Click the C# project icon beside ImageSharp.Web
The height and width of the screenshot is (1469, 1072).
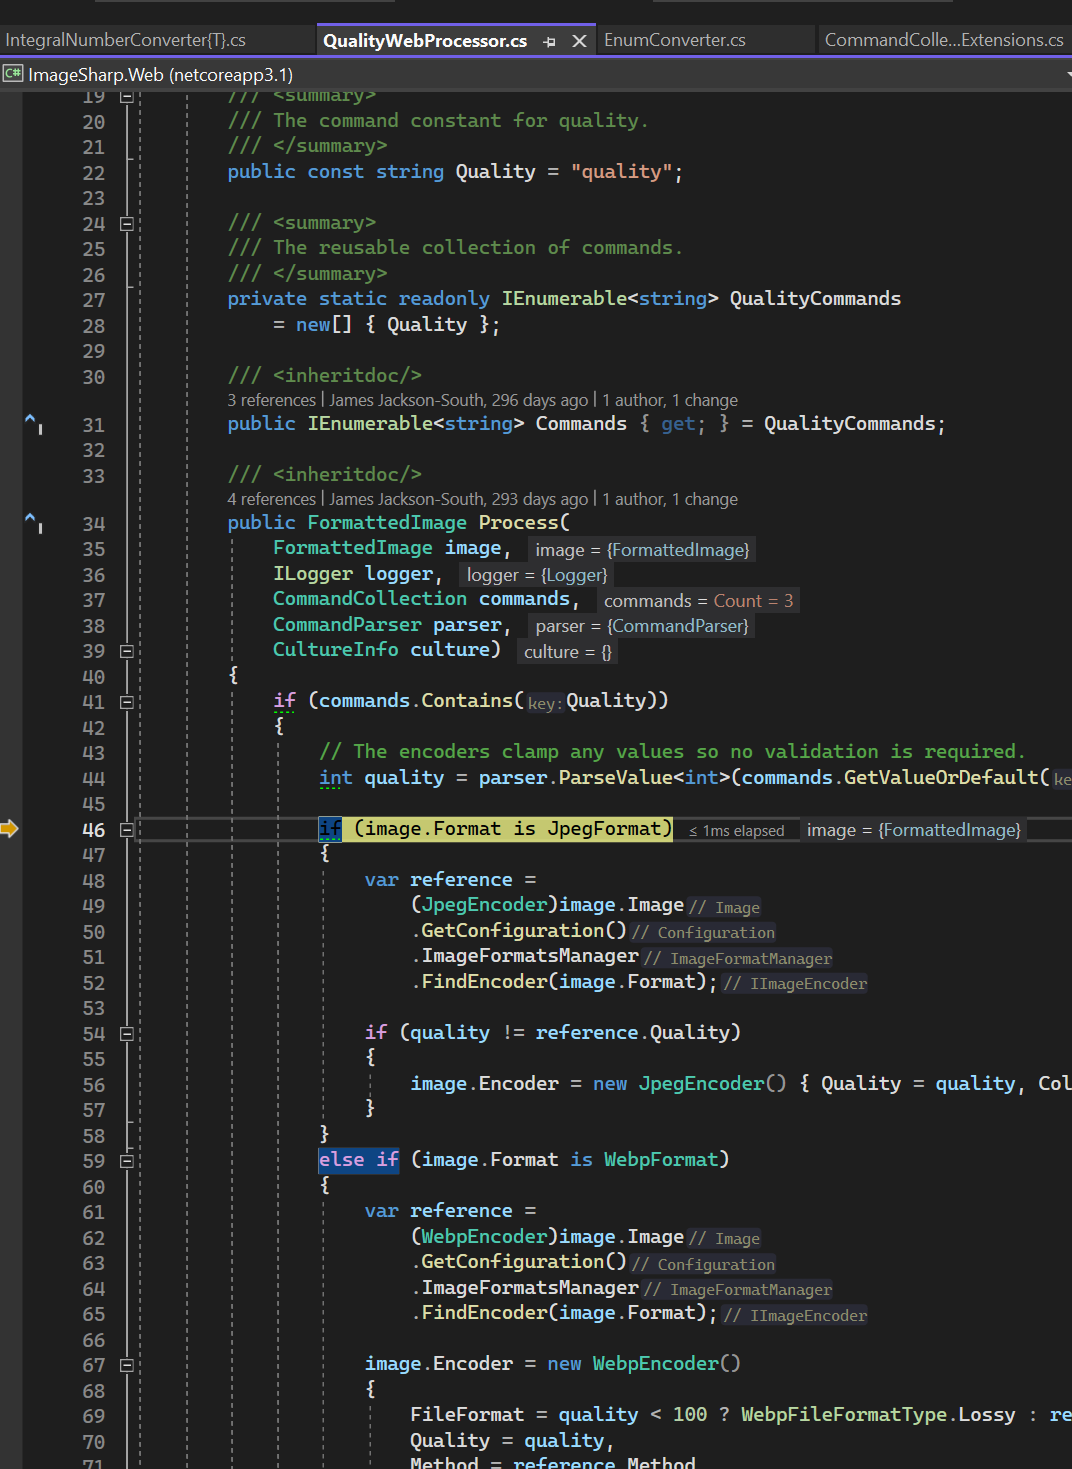click(13, 74)
